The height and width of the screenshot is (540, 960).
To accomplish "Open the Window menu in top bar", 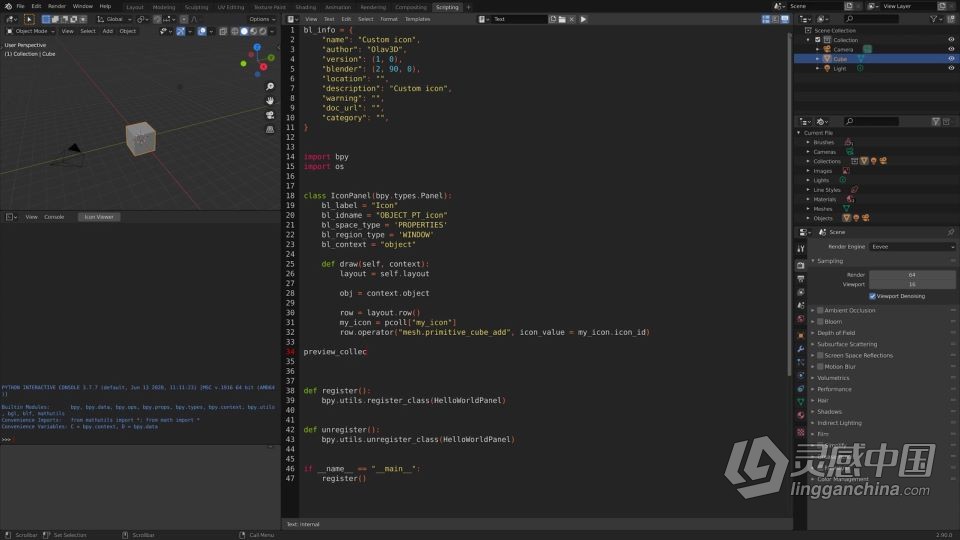I will click(83, 6).
